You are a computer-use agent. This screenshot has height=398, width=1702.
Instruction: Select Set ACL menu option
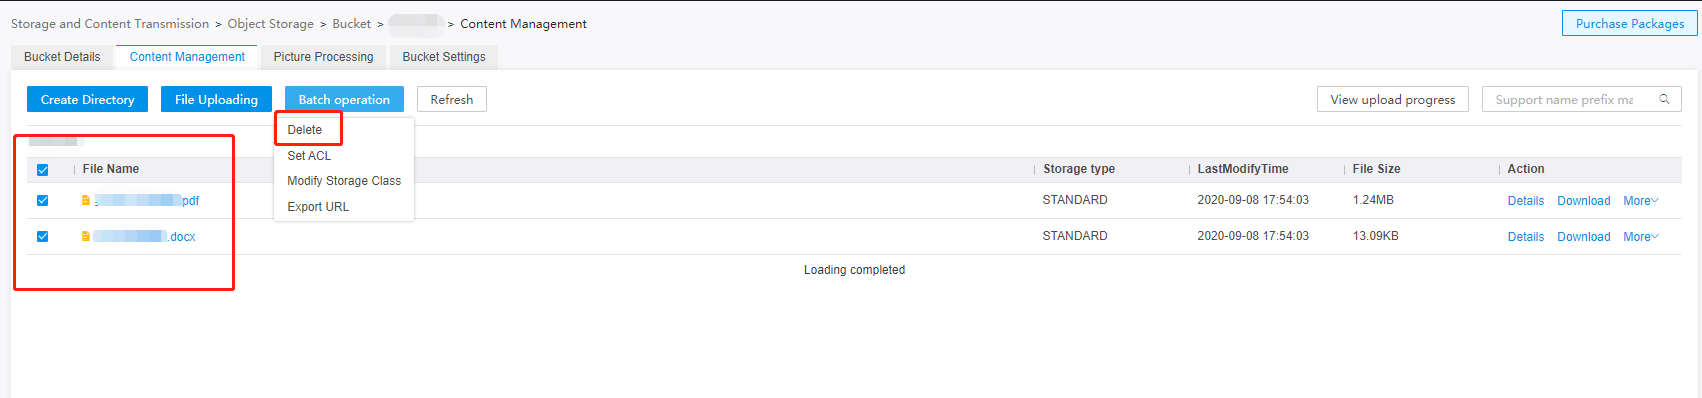pos(309,156)
